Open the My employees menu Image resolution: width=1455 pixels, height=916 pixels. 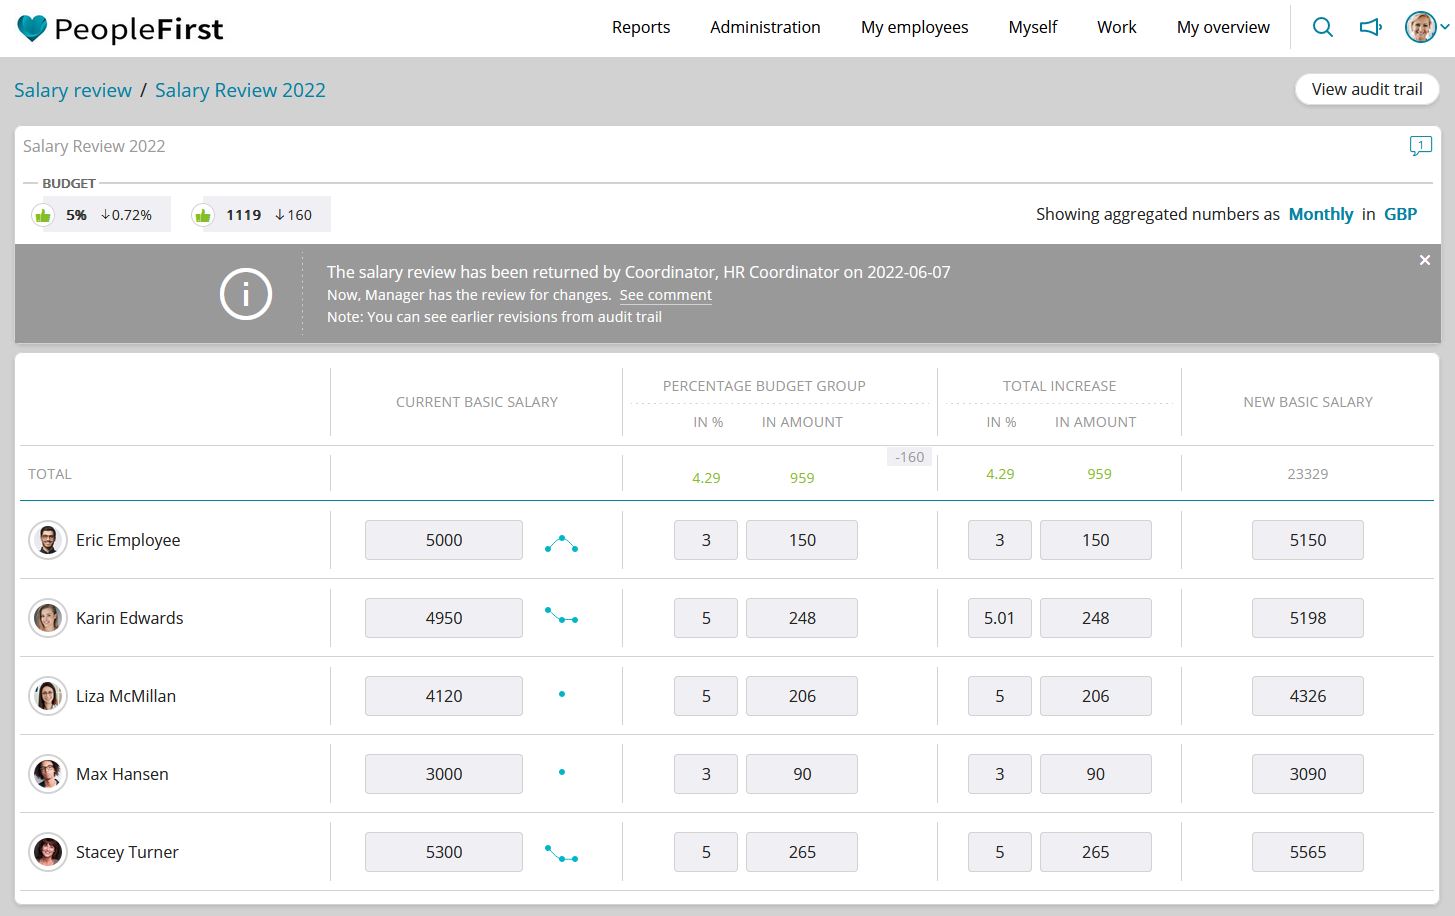[x=914, y=27]
